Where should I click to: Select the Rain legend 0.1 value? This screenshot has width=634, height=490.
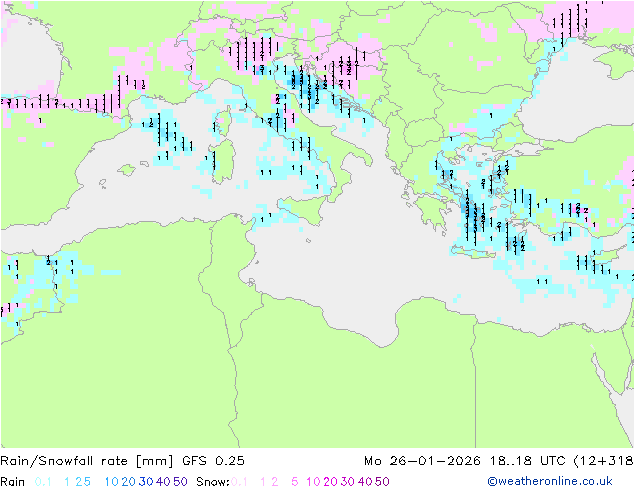(x=43, y=482)
